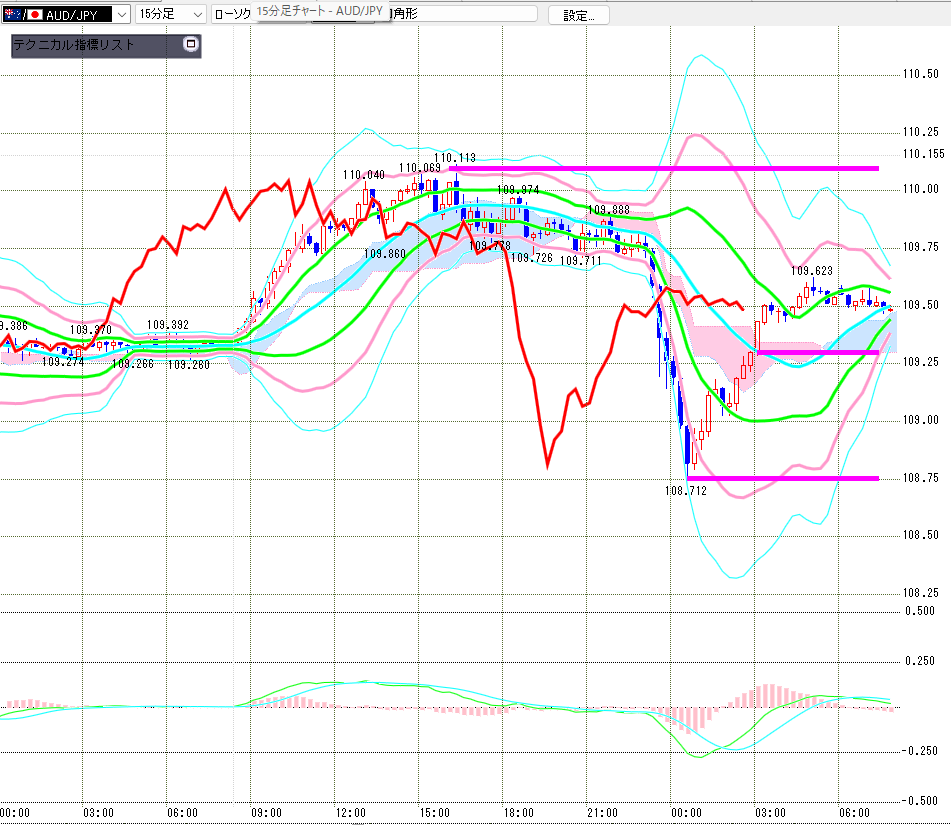
Task: Click the low price label 108.712
Action: (685, 491)
